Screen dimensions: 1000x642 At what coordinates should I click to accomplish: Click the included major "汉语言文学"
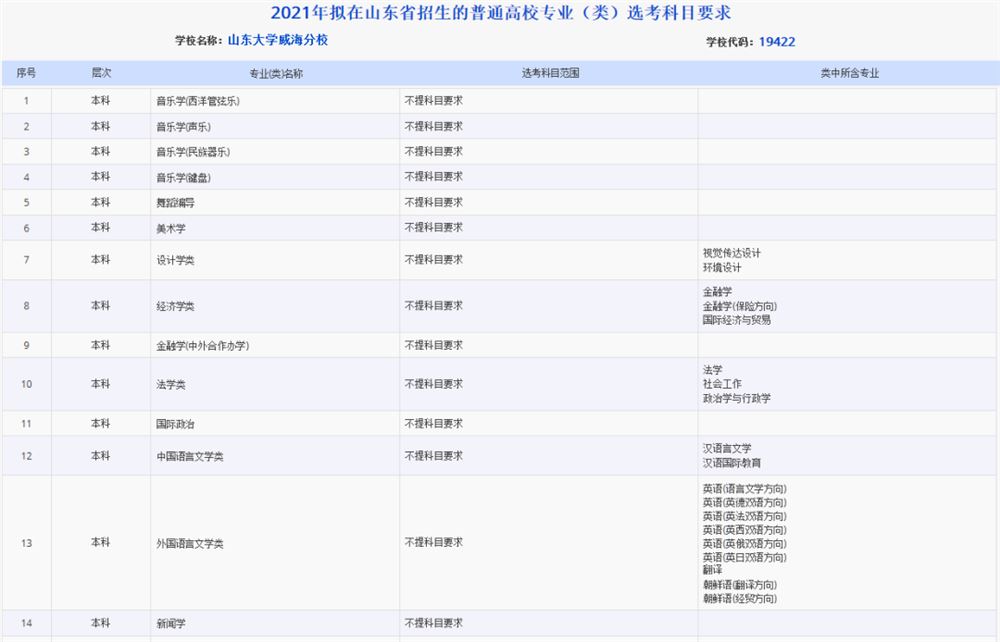click(x=727, y=449)
